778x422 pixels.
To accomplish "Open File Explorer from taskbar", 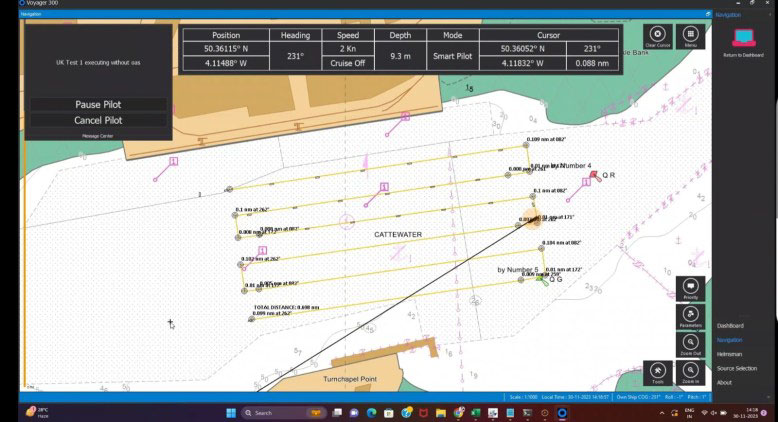I will coord(441,413).
